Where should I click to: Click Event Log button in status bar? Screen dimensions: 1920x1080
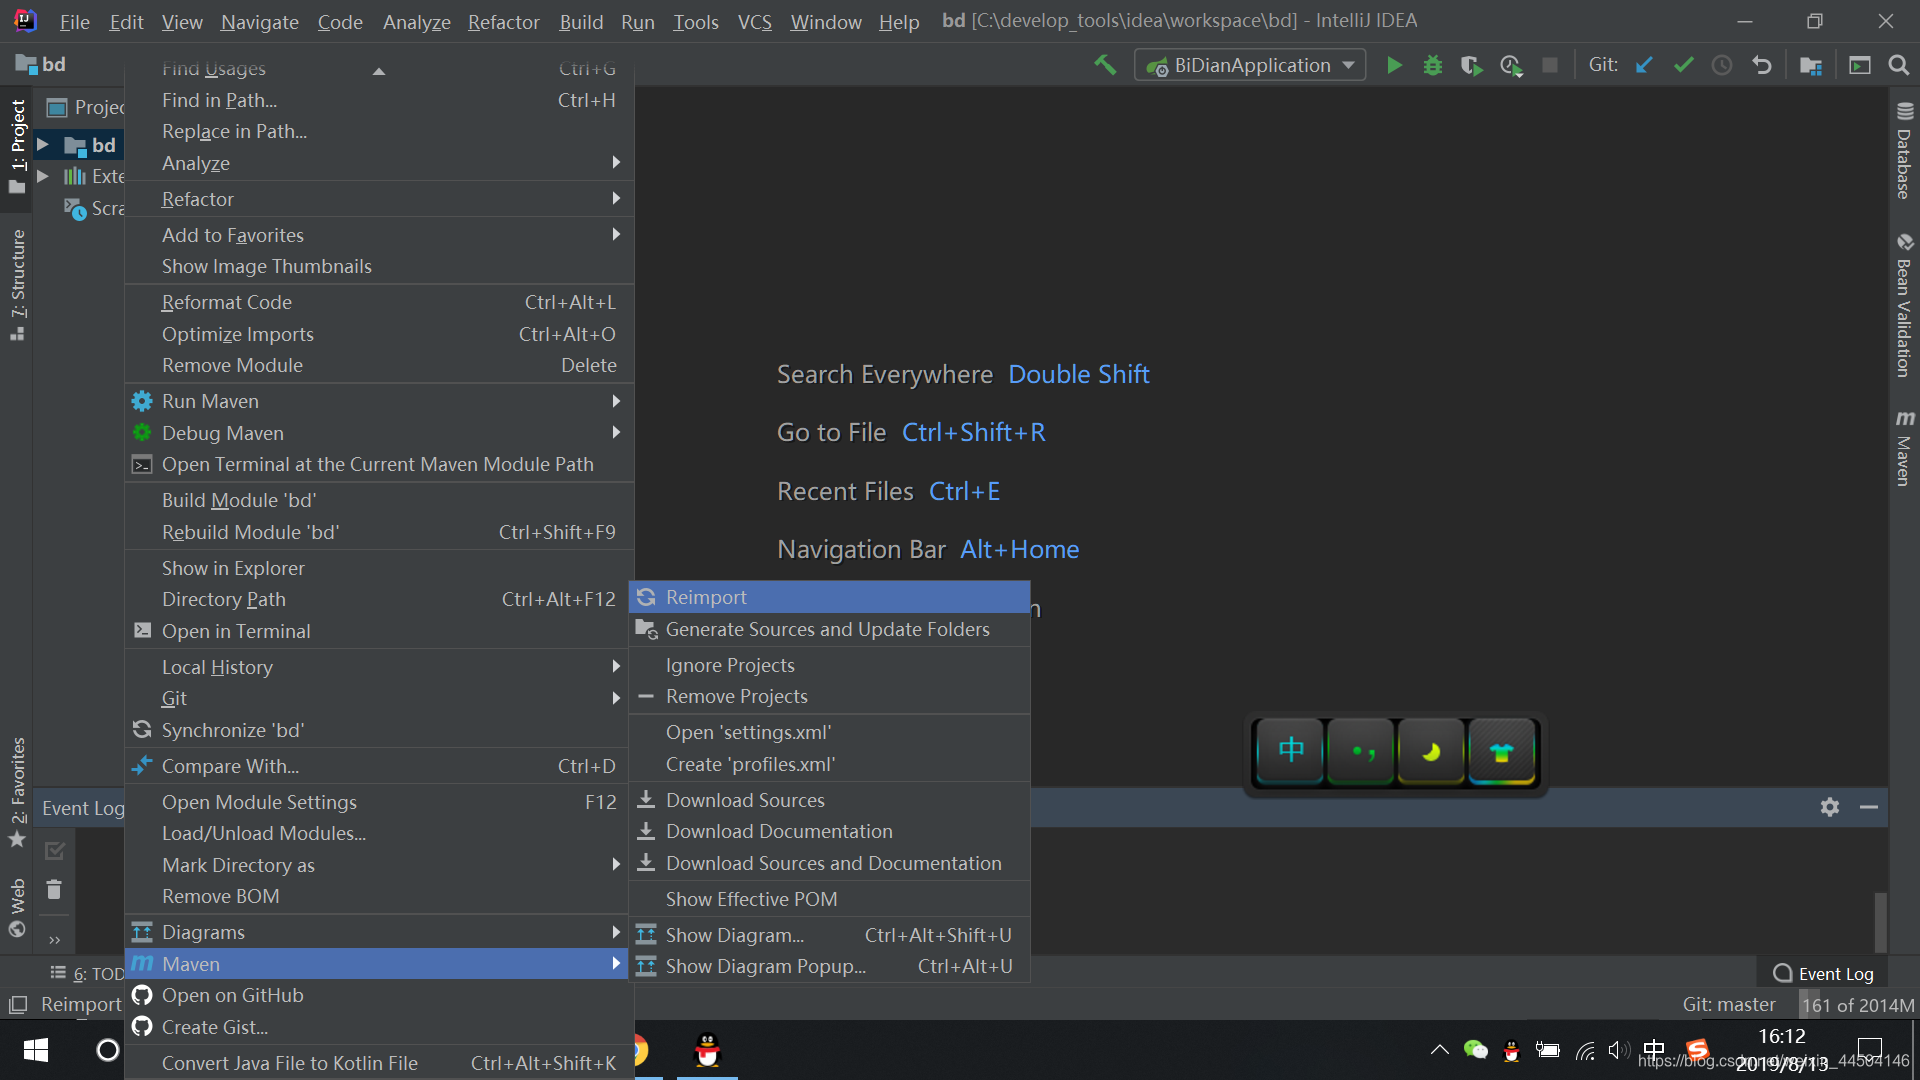click(x=1823, y=973)
